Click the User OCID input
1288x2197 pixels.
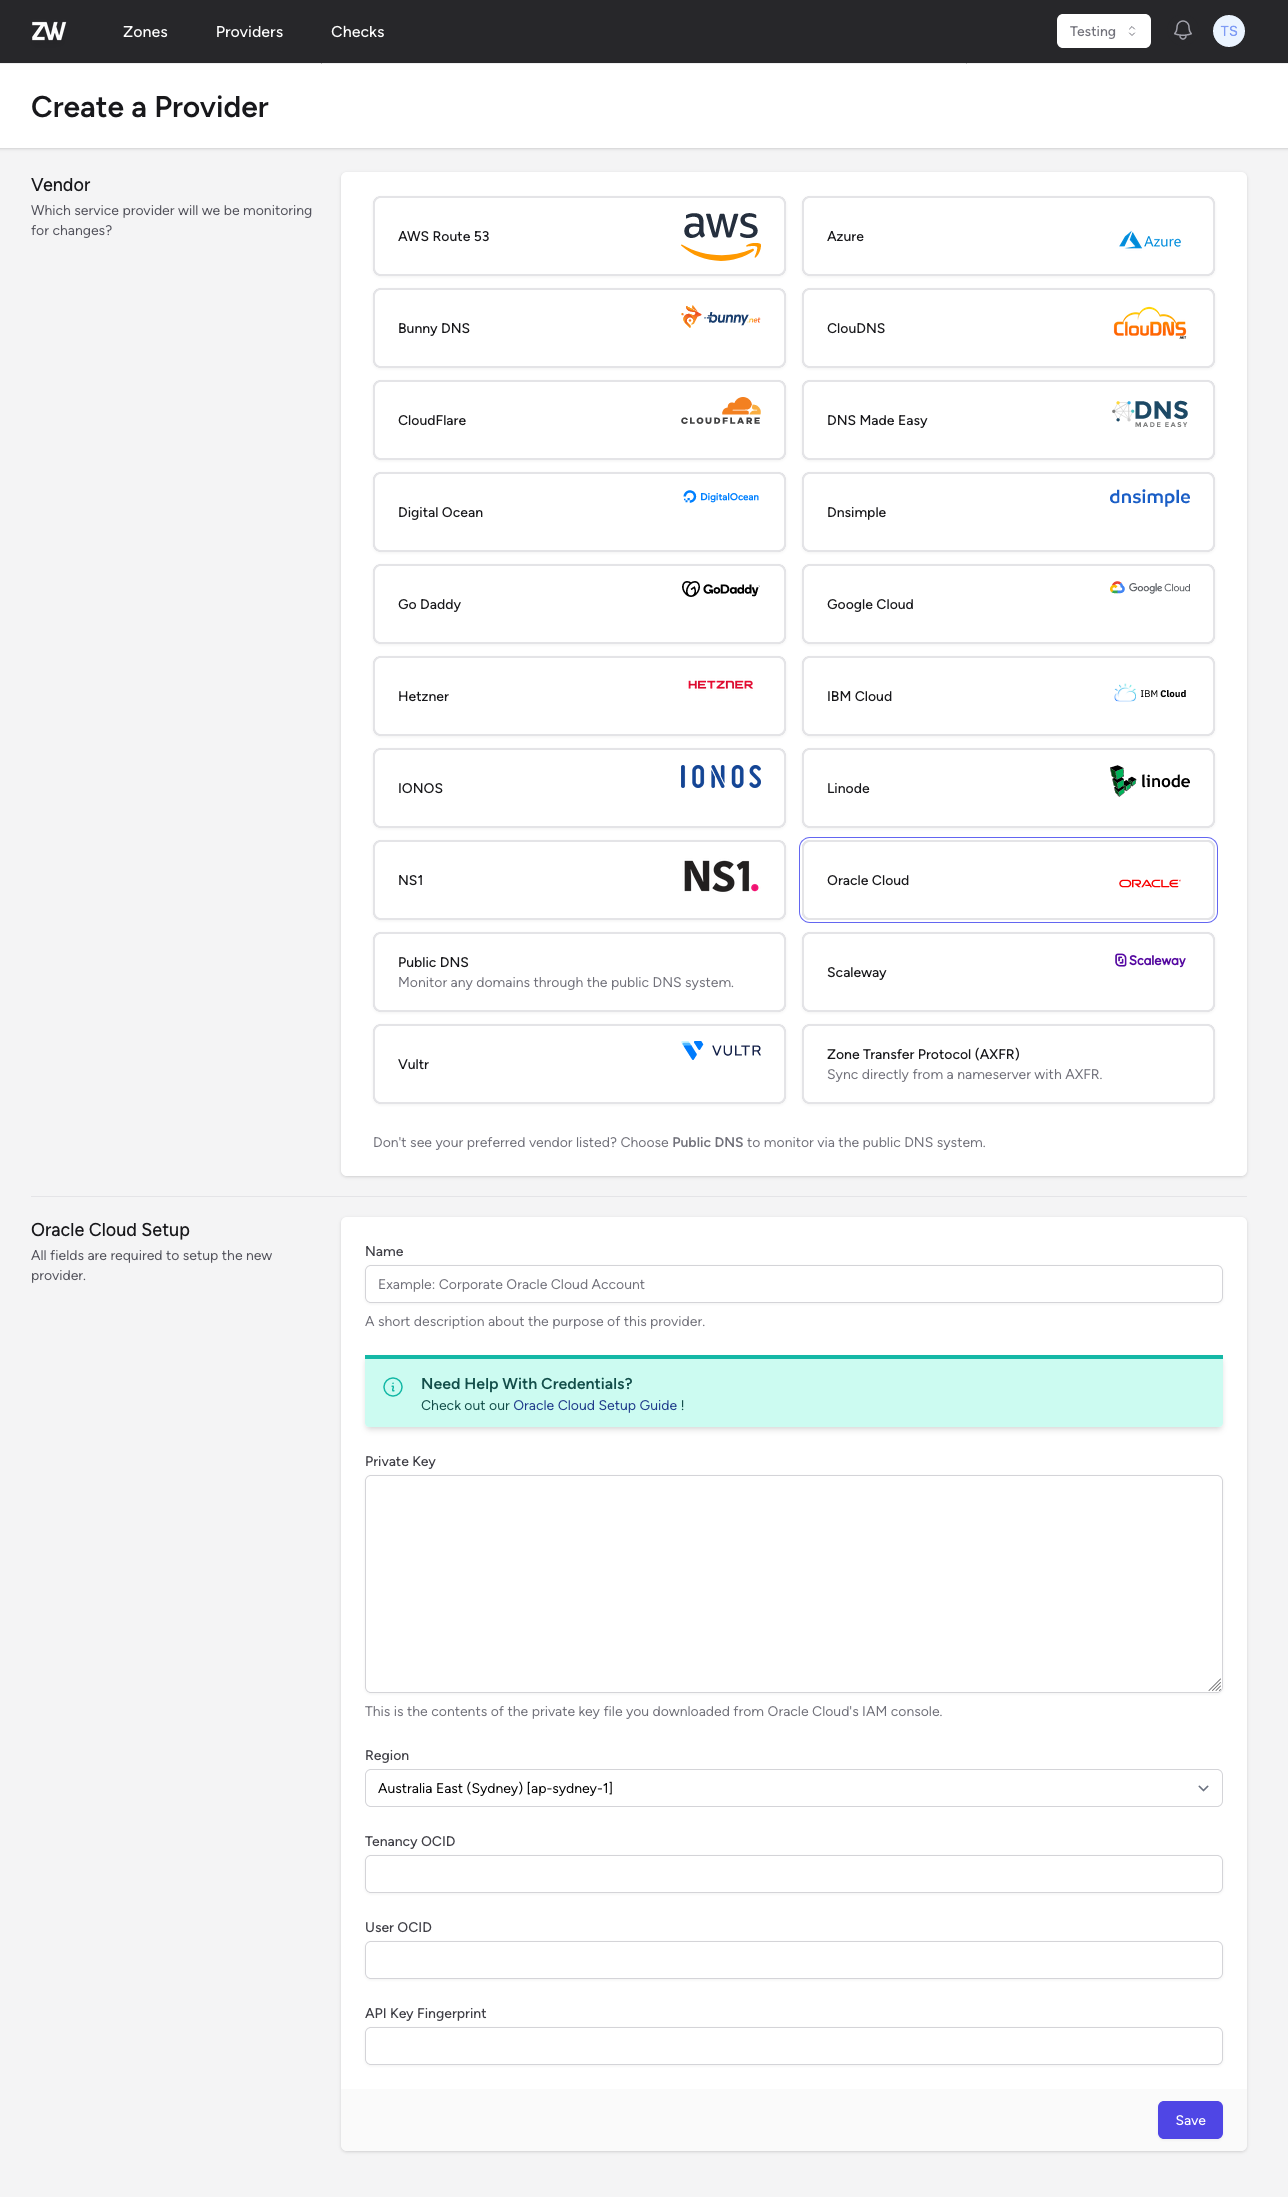coord(793,1960)
